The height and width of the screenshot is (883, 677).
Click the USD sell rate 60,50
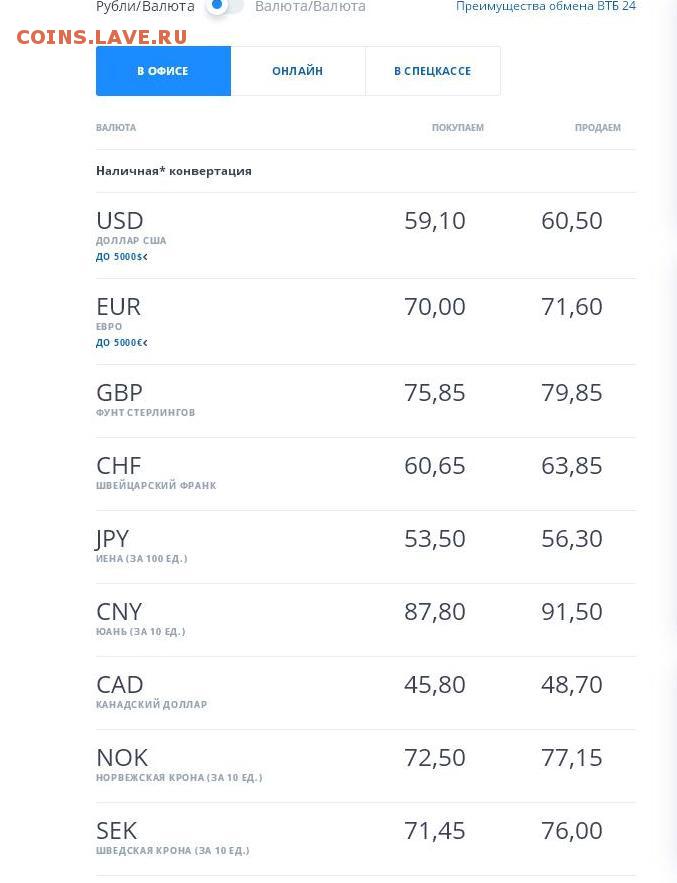click(572, 221)
